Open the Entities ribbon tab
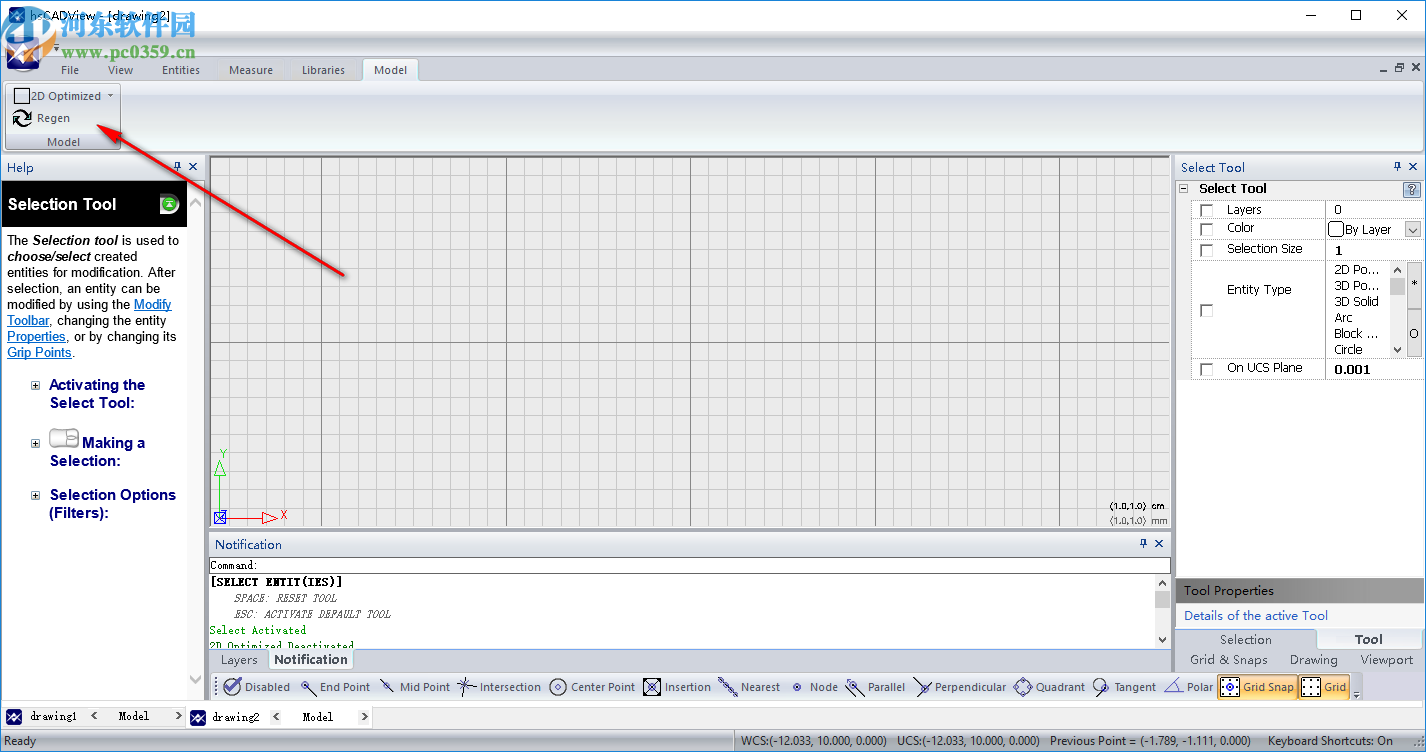Image resolution: width=1426 pixels, height=752 pixels. point(181,70)
